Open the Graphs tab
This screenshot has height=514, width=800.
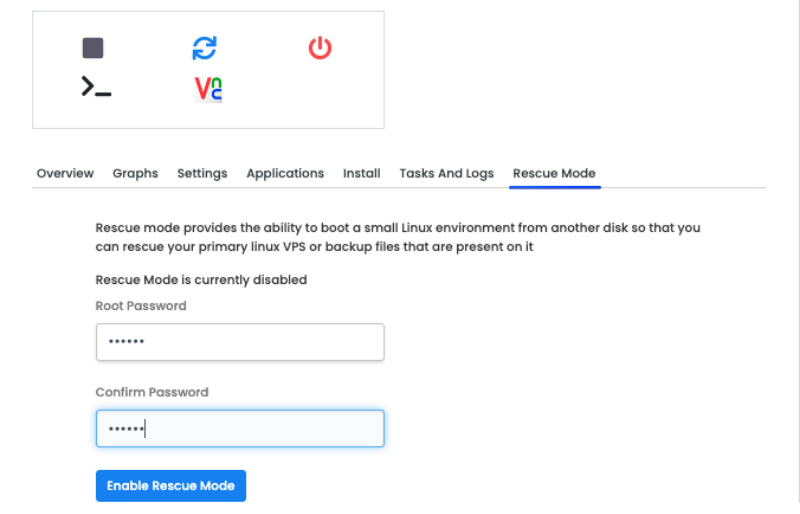point(135,174)
